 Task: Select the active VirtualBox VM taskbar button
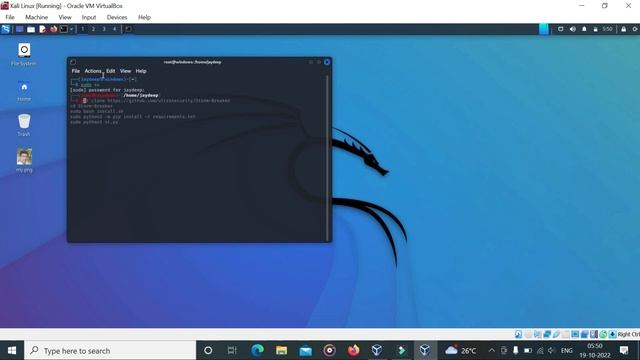tap(425, 350)
